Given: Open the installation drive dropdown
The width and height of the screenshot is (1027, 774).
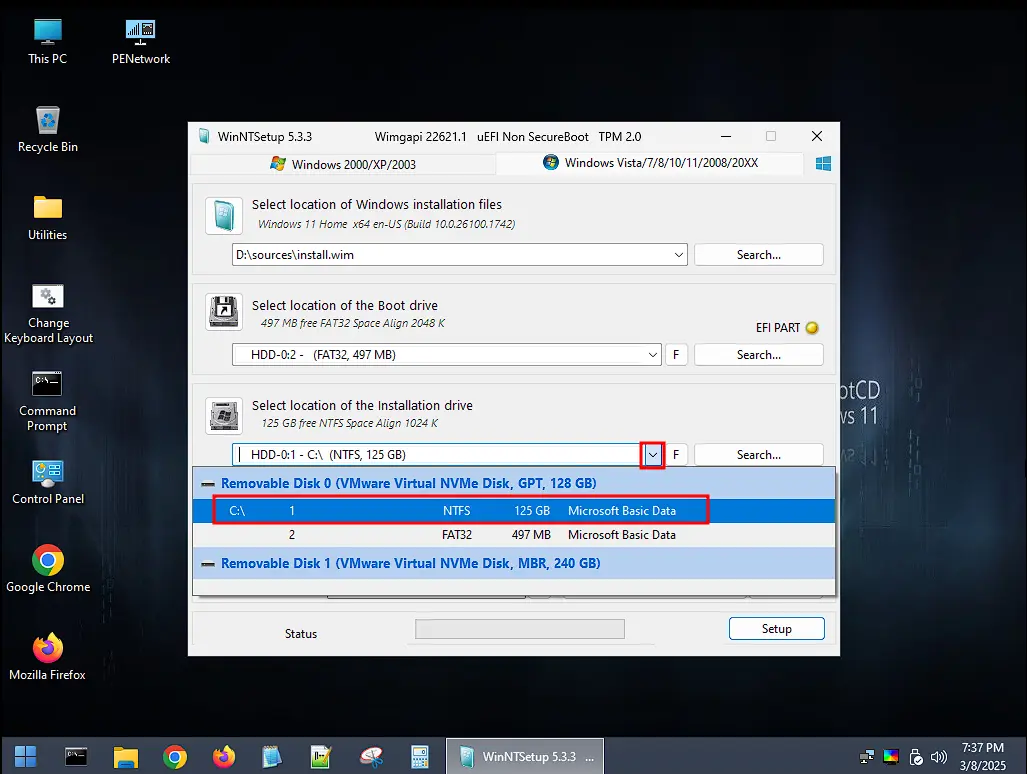Looking at the screenshot, I should point(652,454).
